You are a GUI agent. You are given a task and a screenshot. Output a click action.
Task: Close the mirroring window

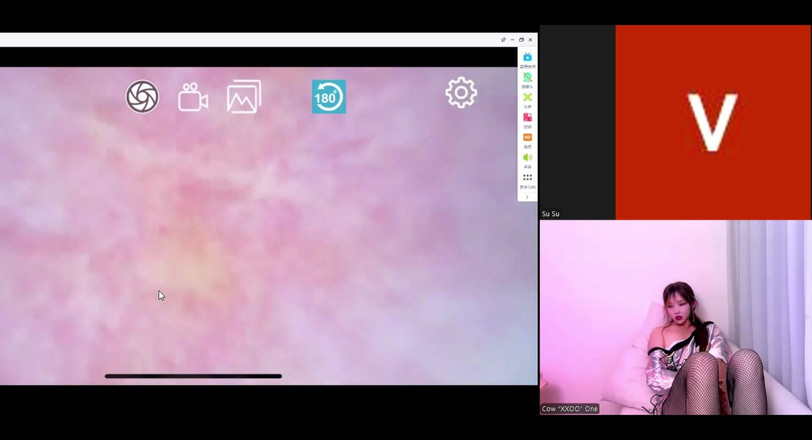coord(530,40)
